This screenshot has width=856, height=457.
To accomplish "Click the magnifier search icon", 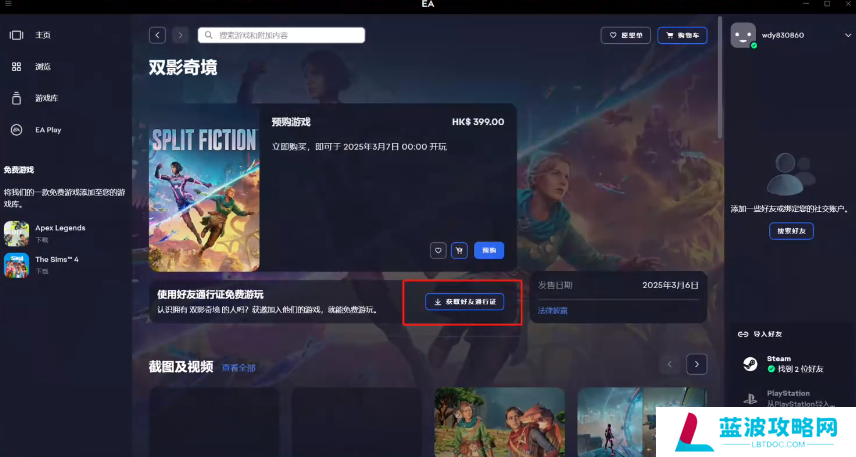I will tap(209, 35).
